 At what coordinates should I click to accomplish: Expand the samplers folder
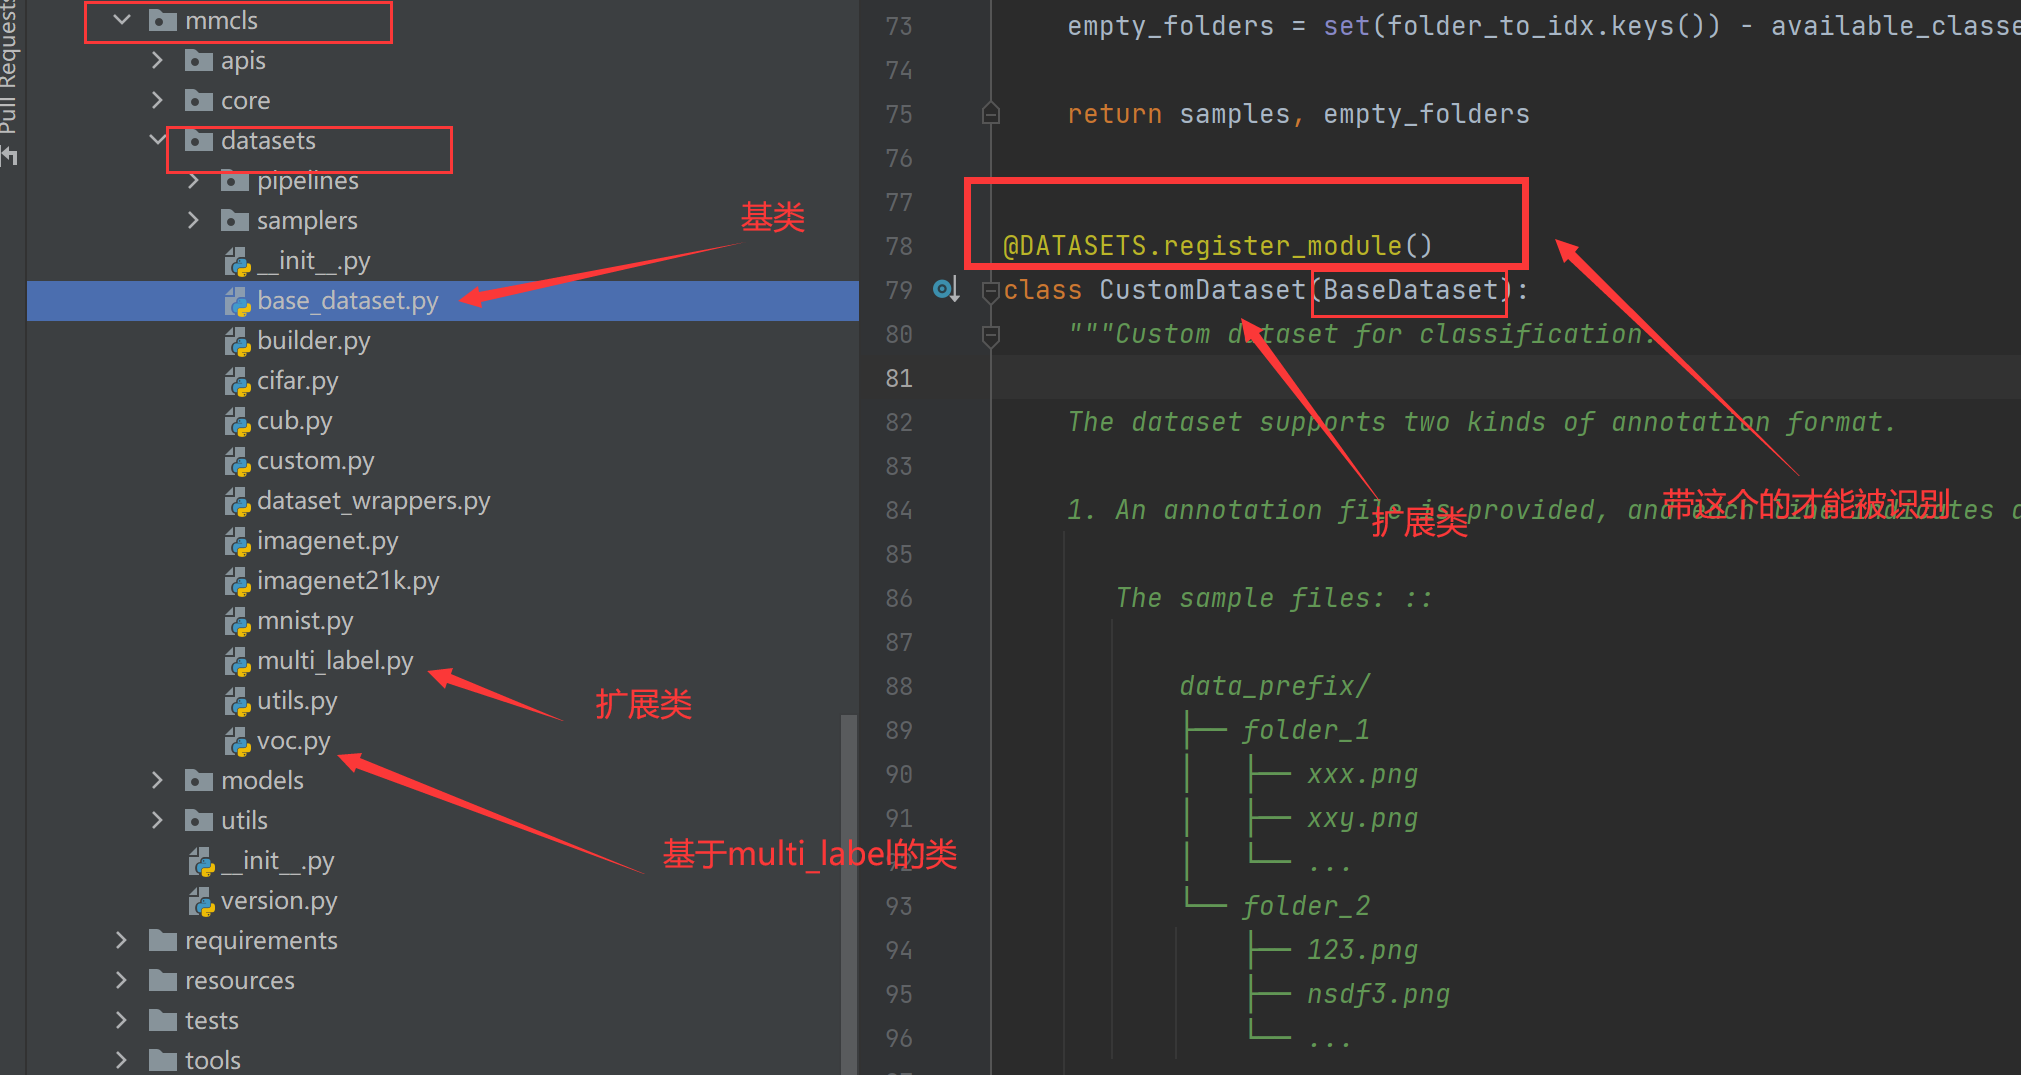click(x=193, y=220)
